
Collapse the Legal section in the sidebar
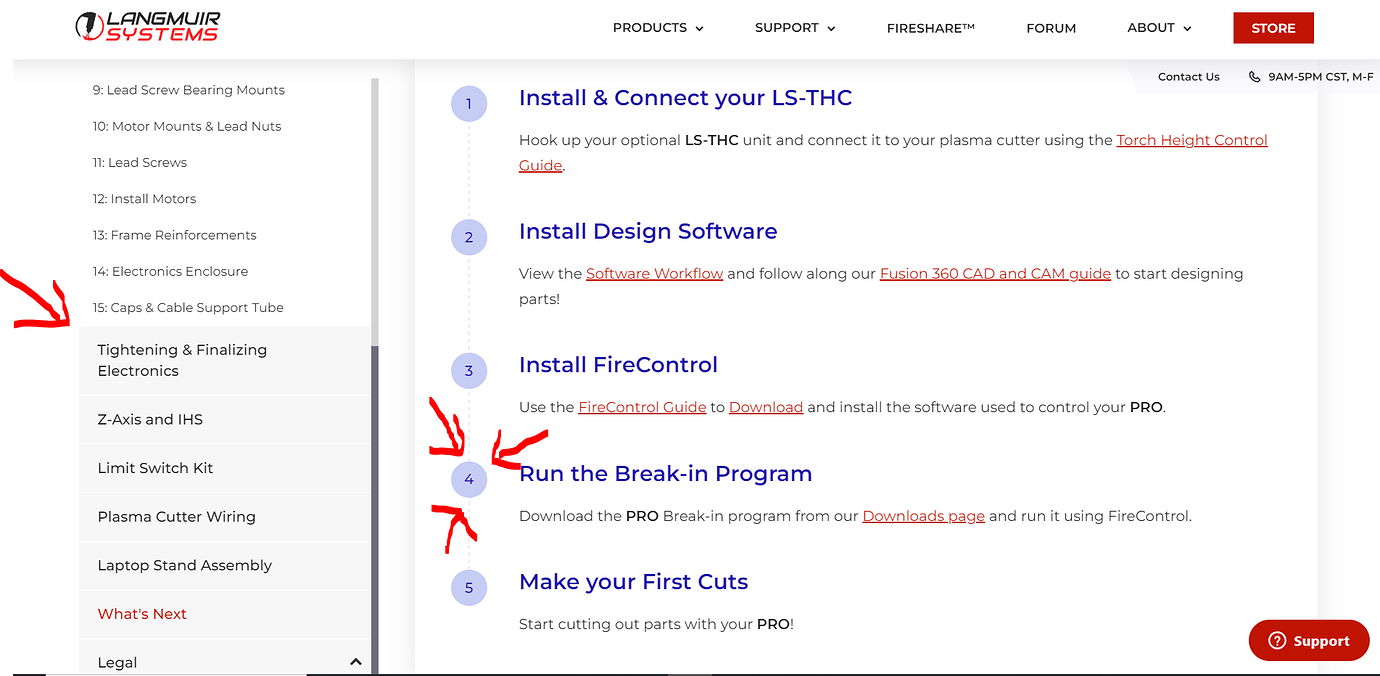coord(355,661)
